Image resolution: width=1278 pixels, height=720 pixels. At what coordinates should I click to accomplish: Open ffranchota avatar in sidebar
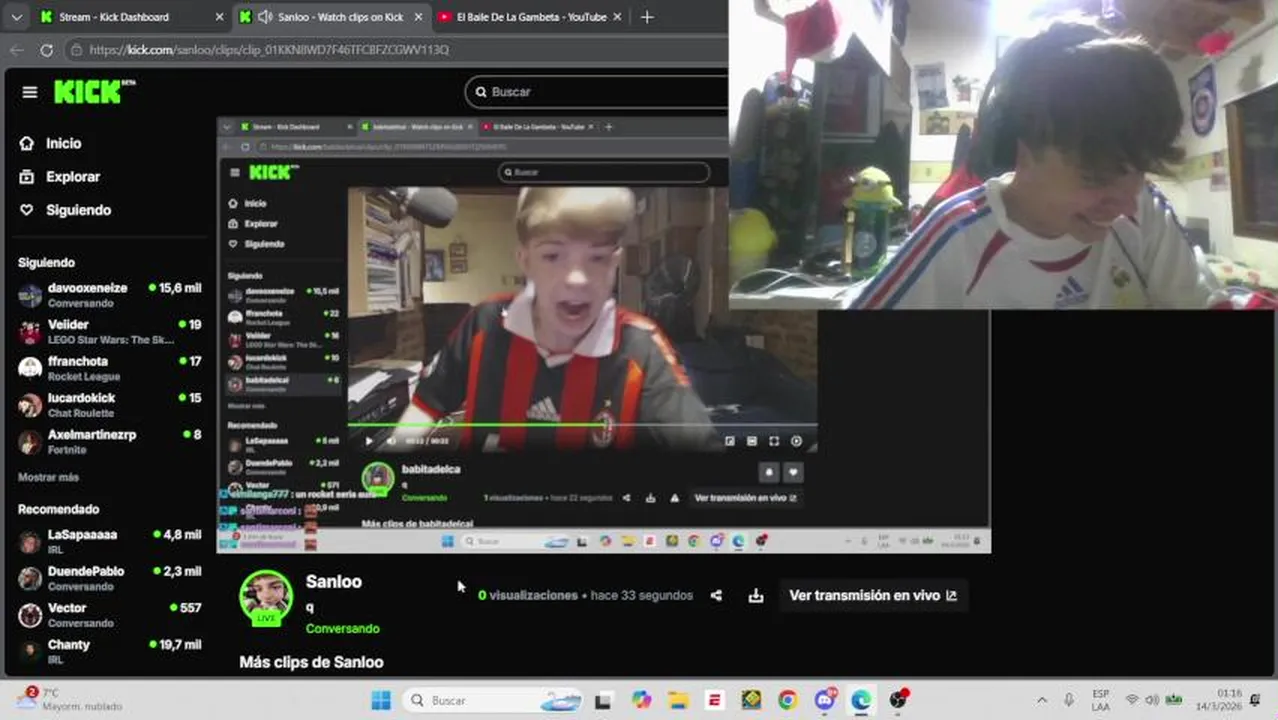coord(30,368)
